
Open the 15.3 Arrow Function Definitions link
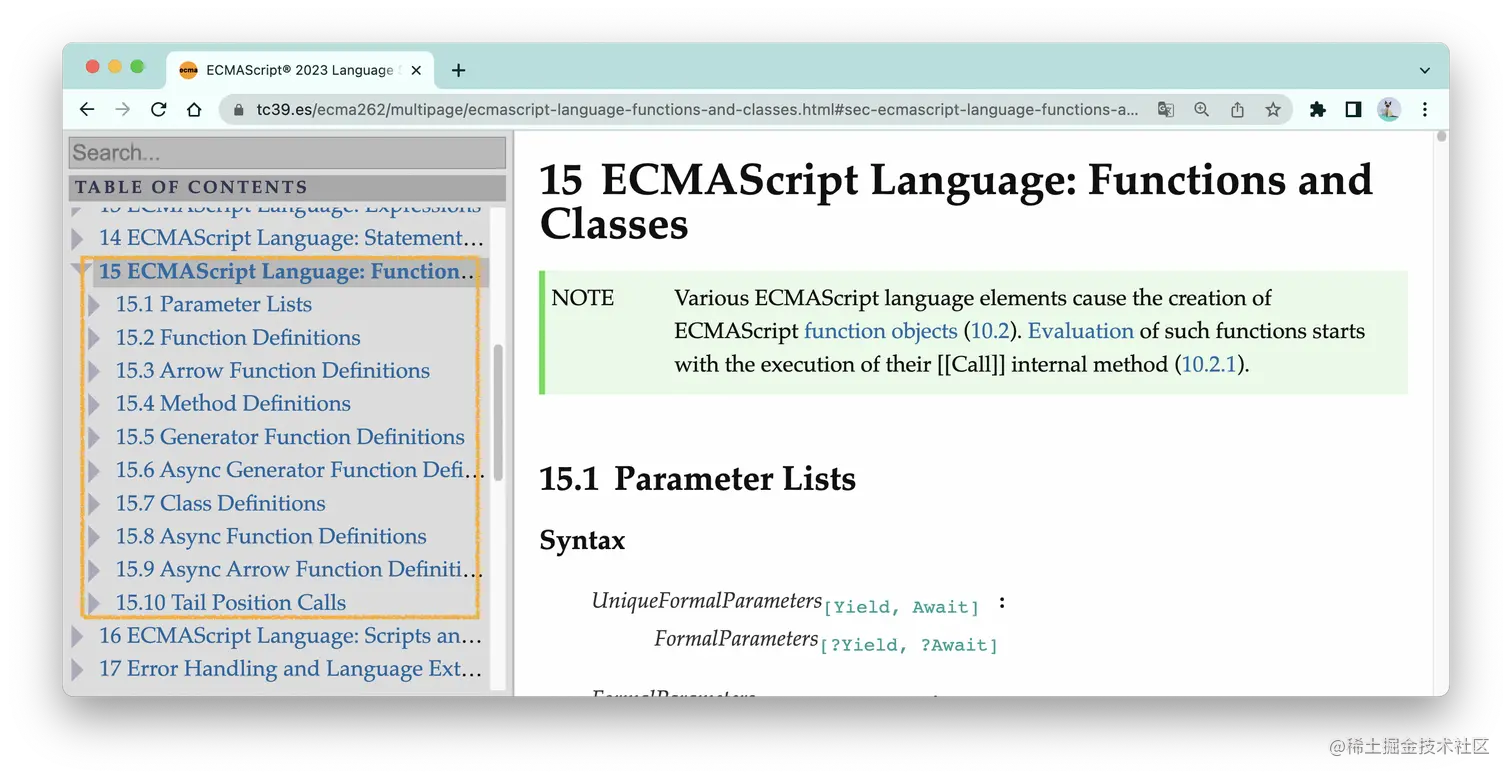pyautogui.click(x=272, y=370)
